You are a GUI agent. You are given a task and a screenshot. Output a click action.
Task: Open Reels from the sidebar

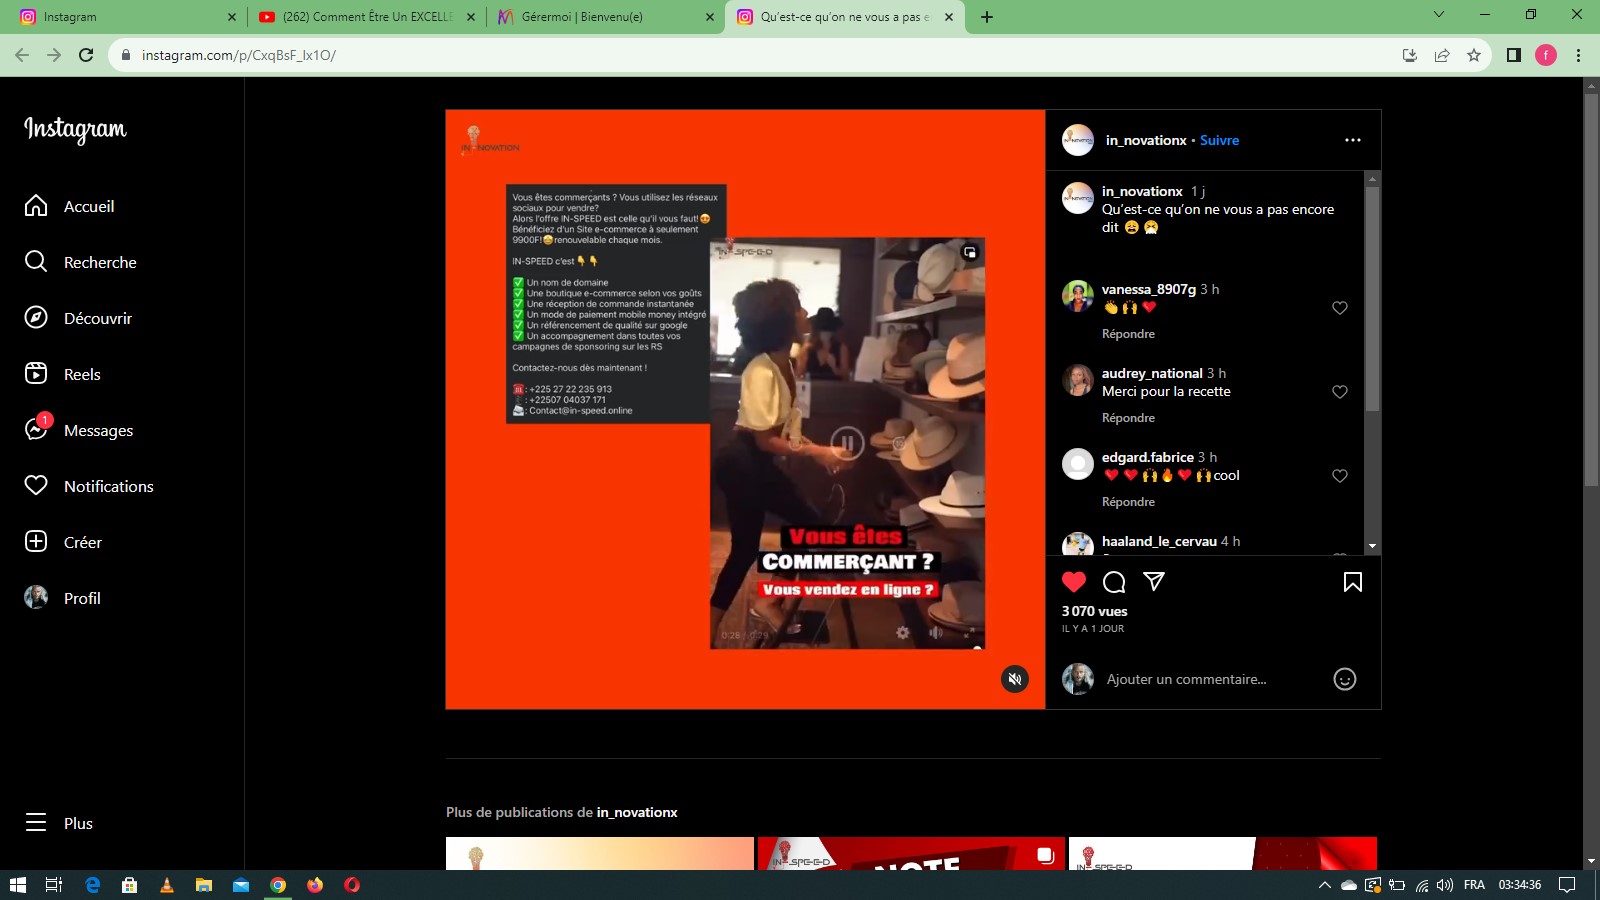pos(36,374)
